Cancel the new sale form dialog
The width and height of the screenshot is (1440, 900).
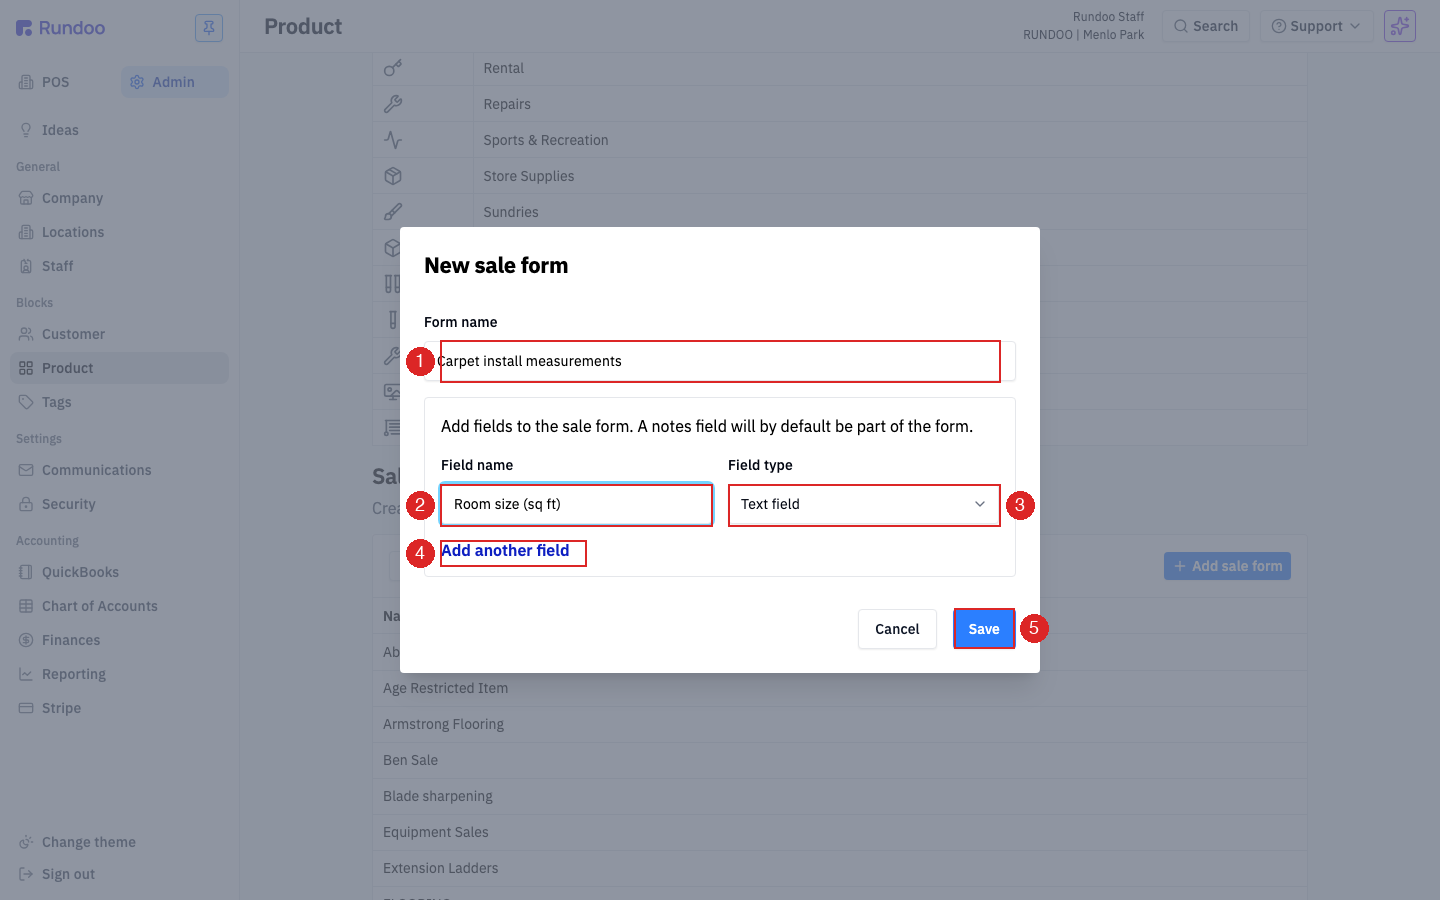click(897, 629)
